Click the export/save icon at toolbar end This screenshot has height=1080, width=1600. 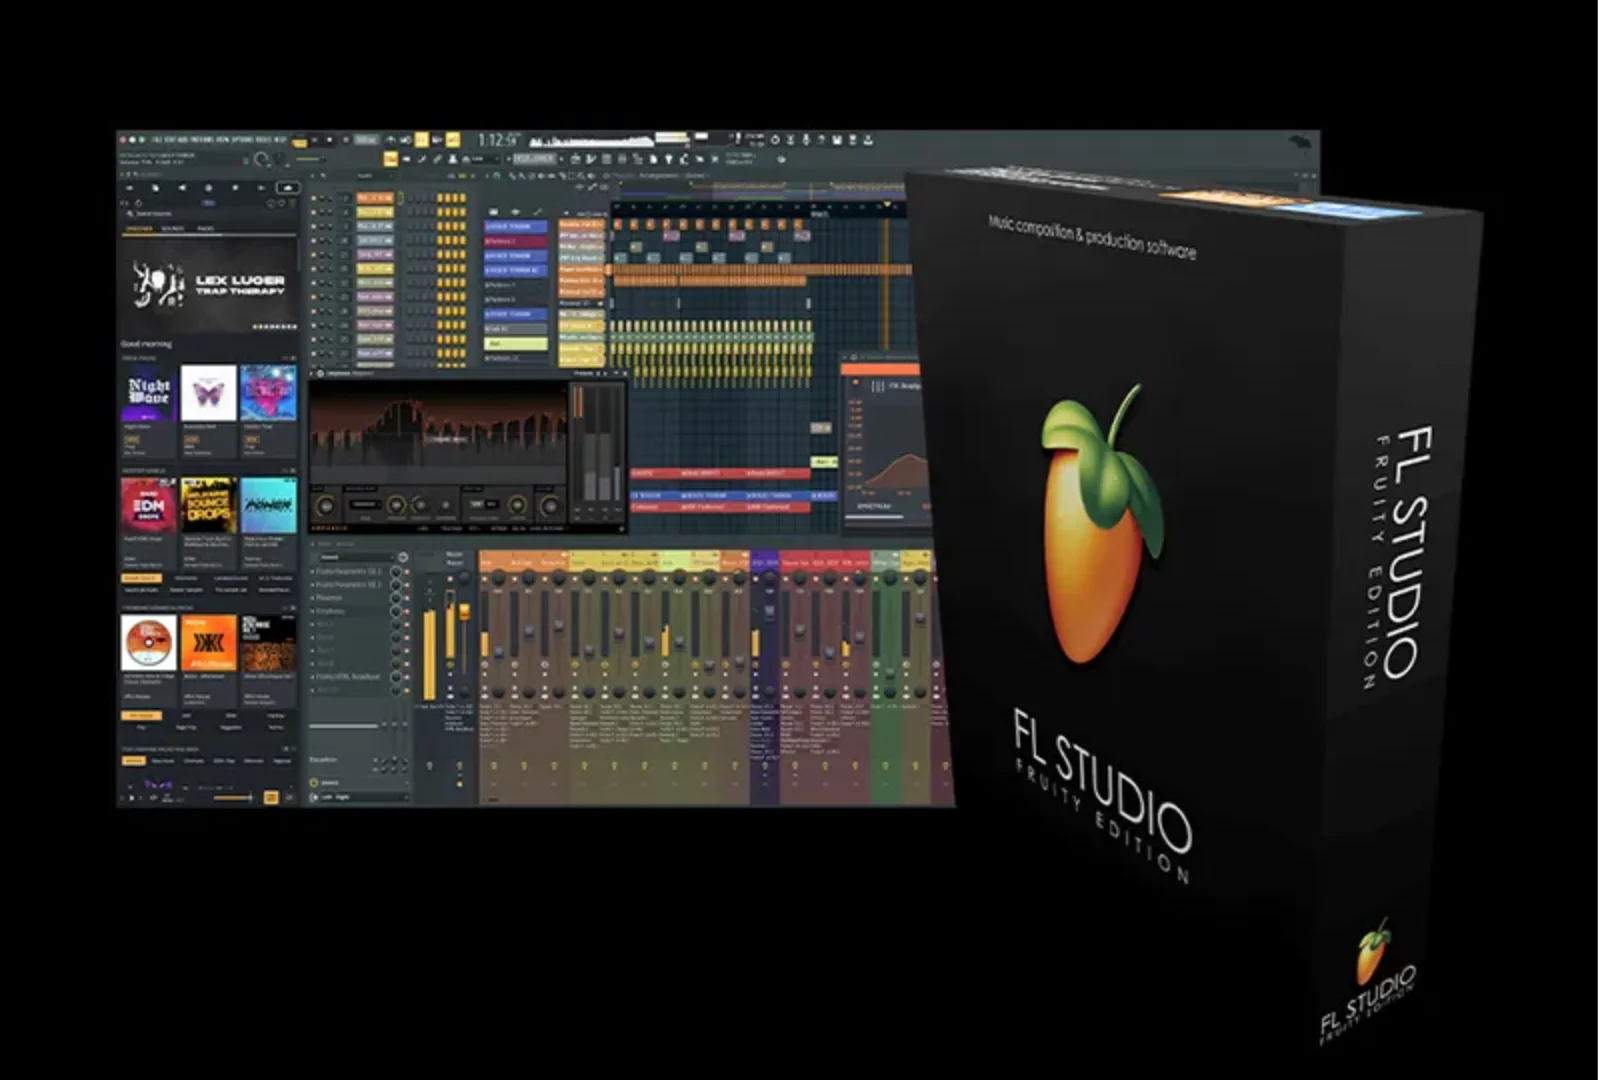pyautogui.click(x=868, y=139)
